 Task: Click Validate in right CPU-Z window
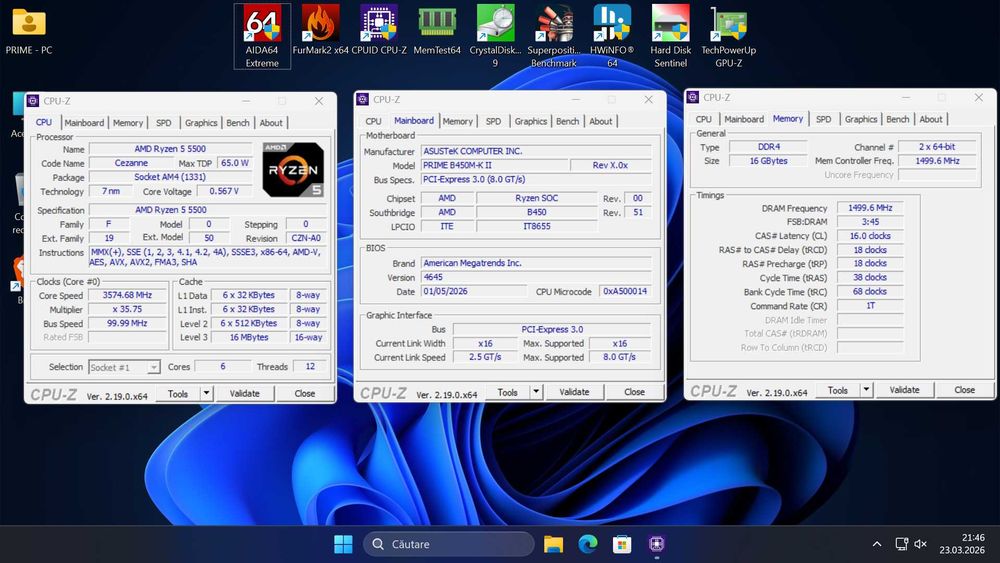905,390
